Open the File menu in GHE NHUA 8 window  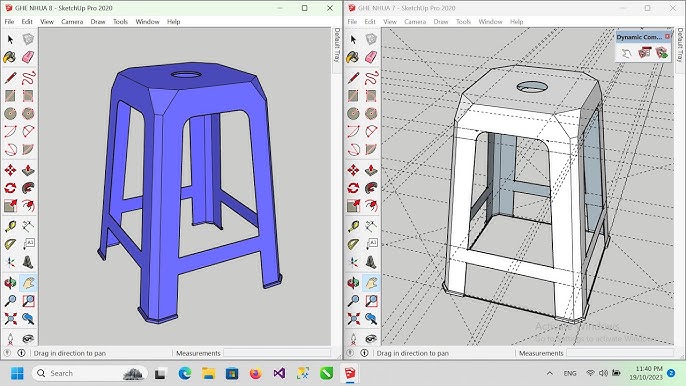(9, 21)
